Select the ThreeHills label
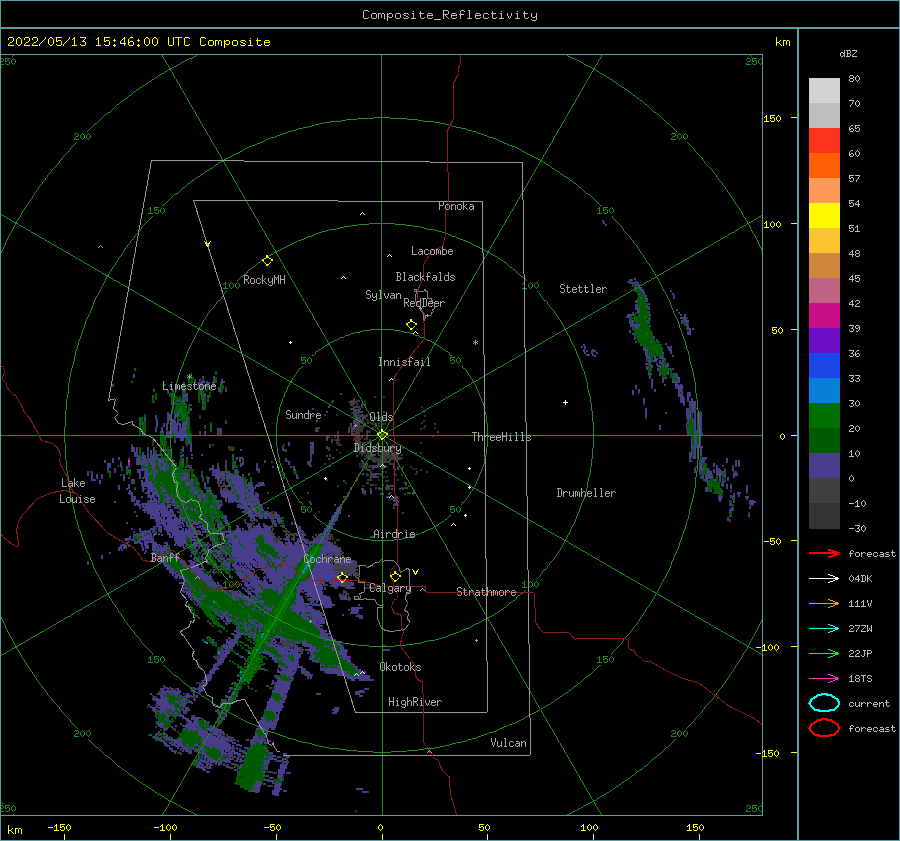The height and width of the screenshot is (841, 900). tap(502, 437)
